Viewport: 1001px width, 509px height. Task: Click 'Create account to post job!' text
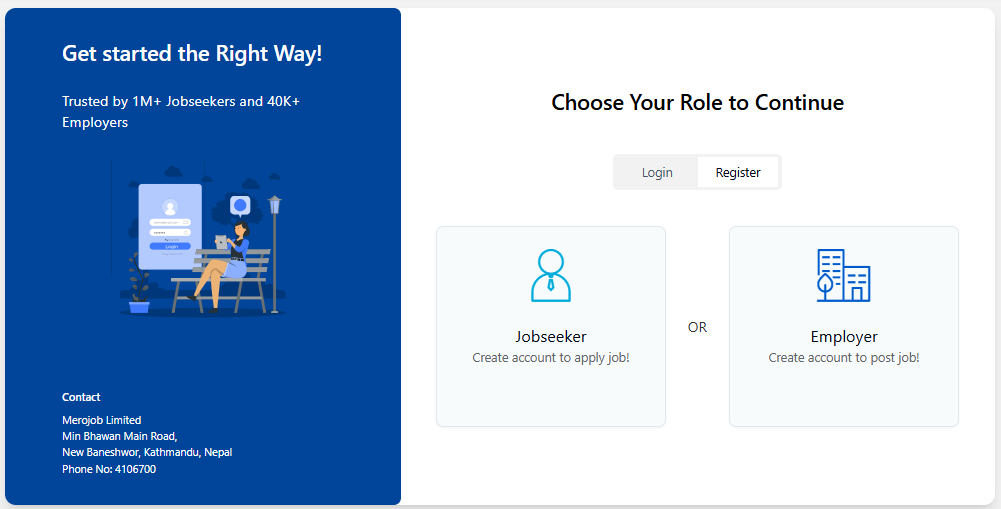(844, 358)
